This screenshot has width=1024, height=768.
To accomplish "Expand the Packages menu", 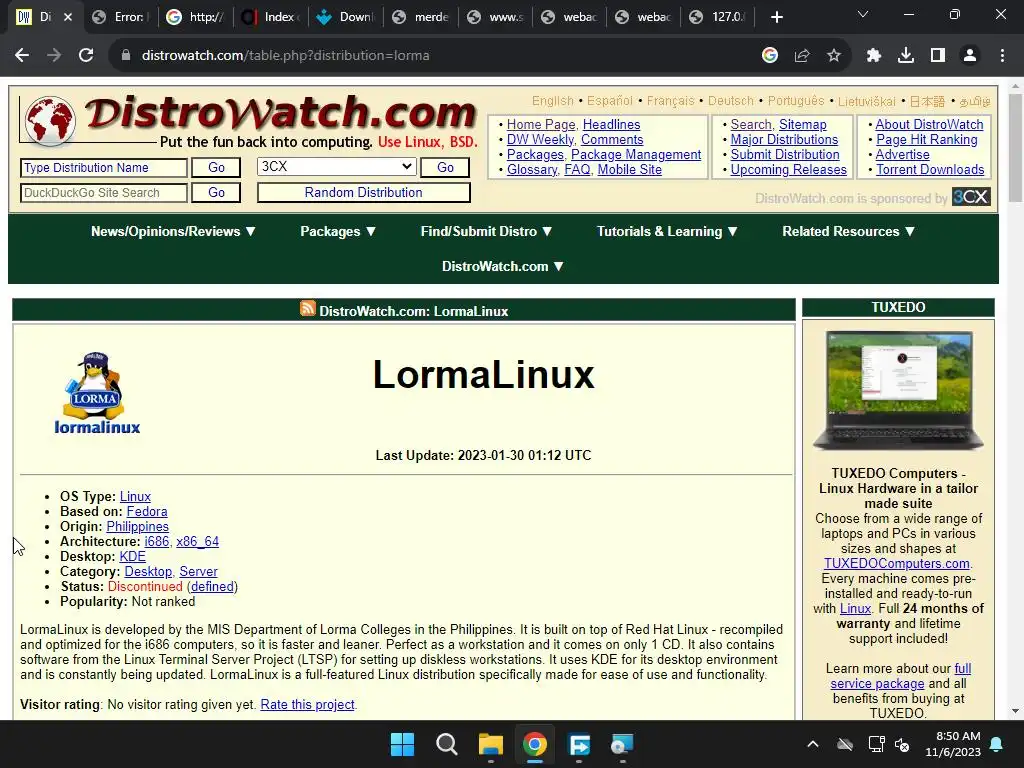I will click(338, 231).
